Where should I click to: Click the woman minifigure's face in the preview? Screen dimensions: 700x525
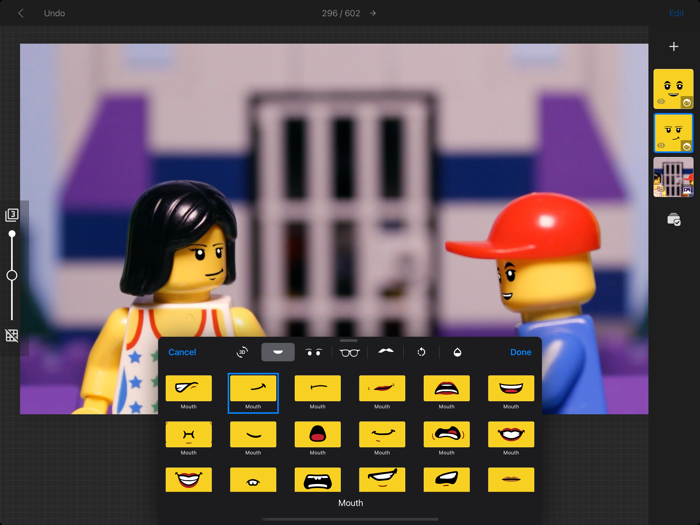[202, 261]
